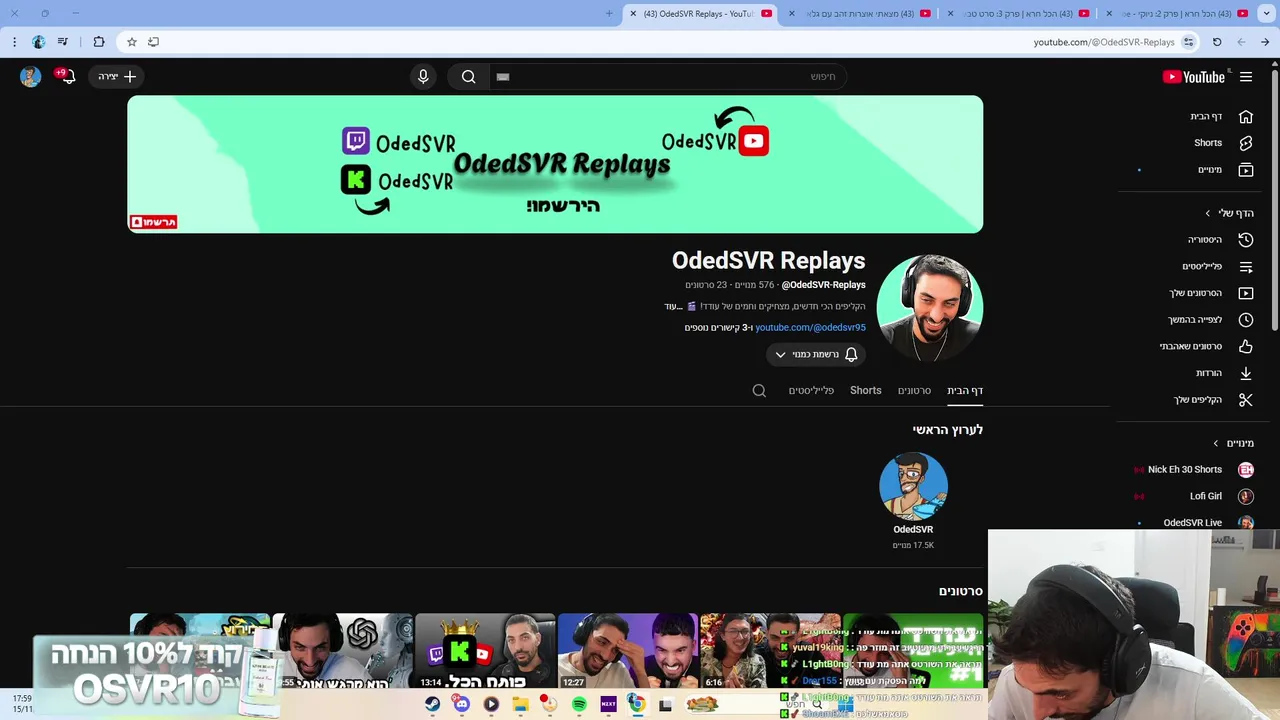
Task: Bookmark the page with the star icon
Action: pos(131,42)
